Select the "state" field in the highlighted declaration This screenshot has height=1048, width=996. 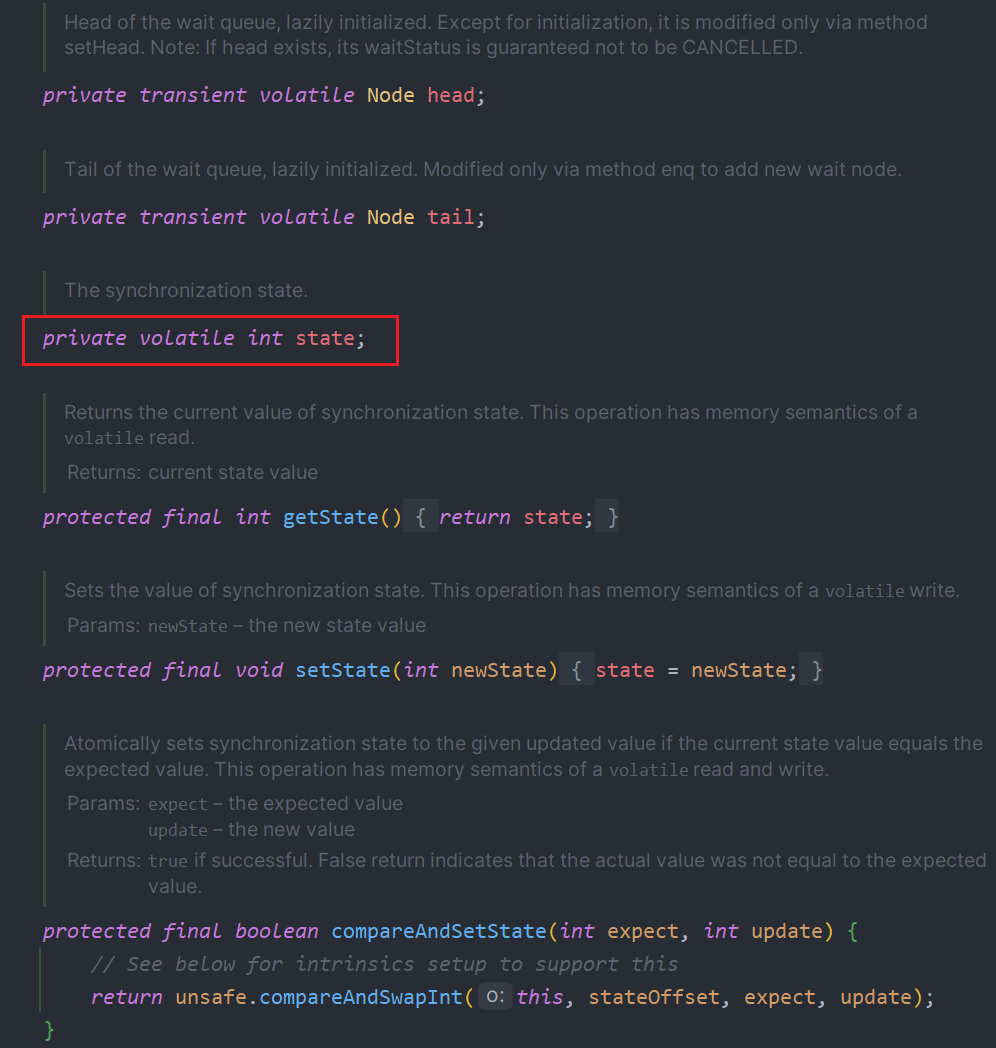click(x=325, y=339)
